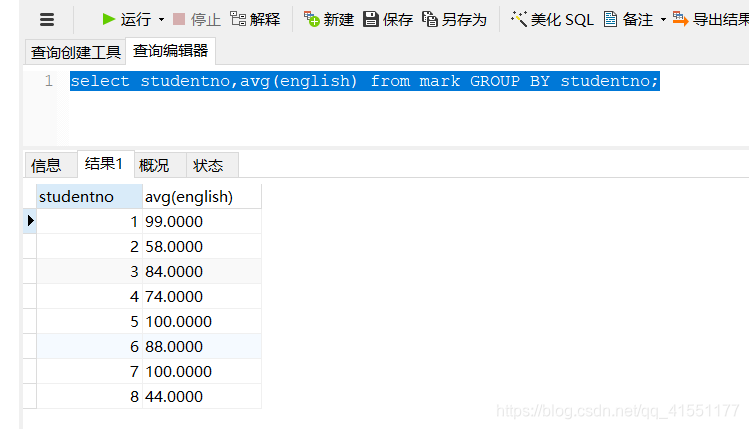Click the row selector for student 4
The height and width of the screenshot is (429, 749).
[x=30, y=296]
